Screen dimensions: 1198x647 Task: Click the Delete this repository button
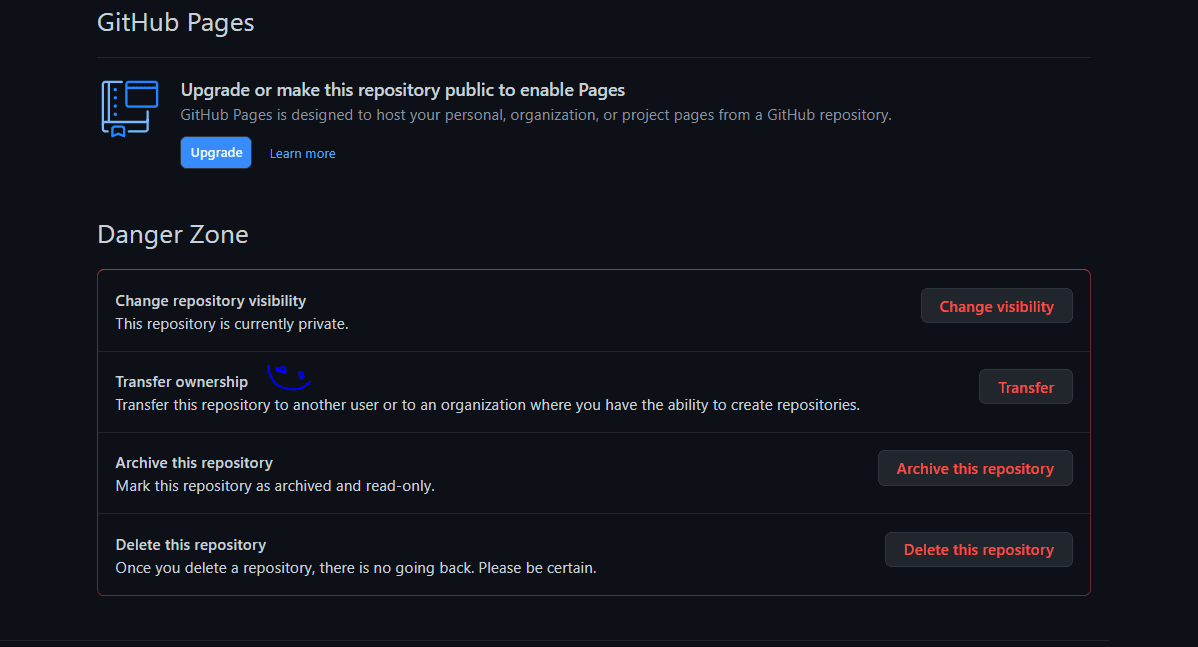978,549
